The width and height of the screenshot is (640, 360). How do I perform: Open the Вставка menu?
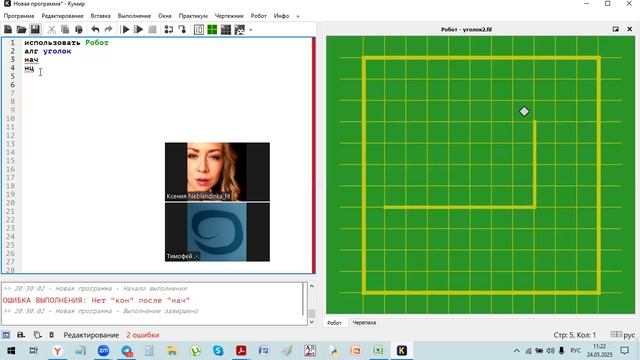point(100,16)
